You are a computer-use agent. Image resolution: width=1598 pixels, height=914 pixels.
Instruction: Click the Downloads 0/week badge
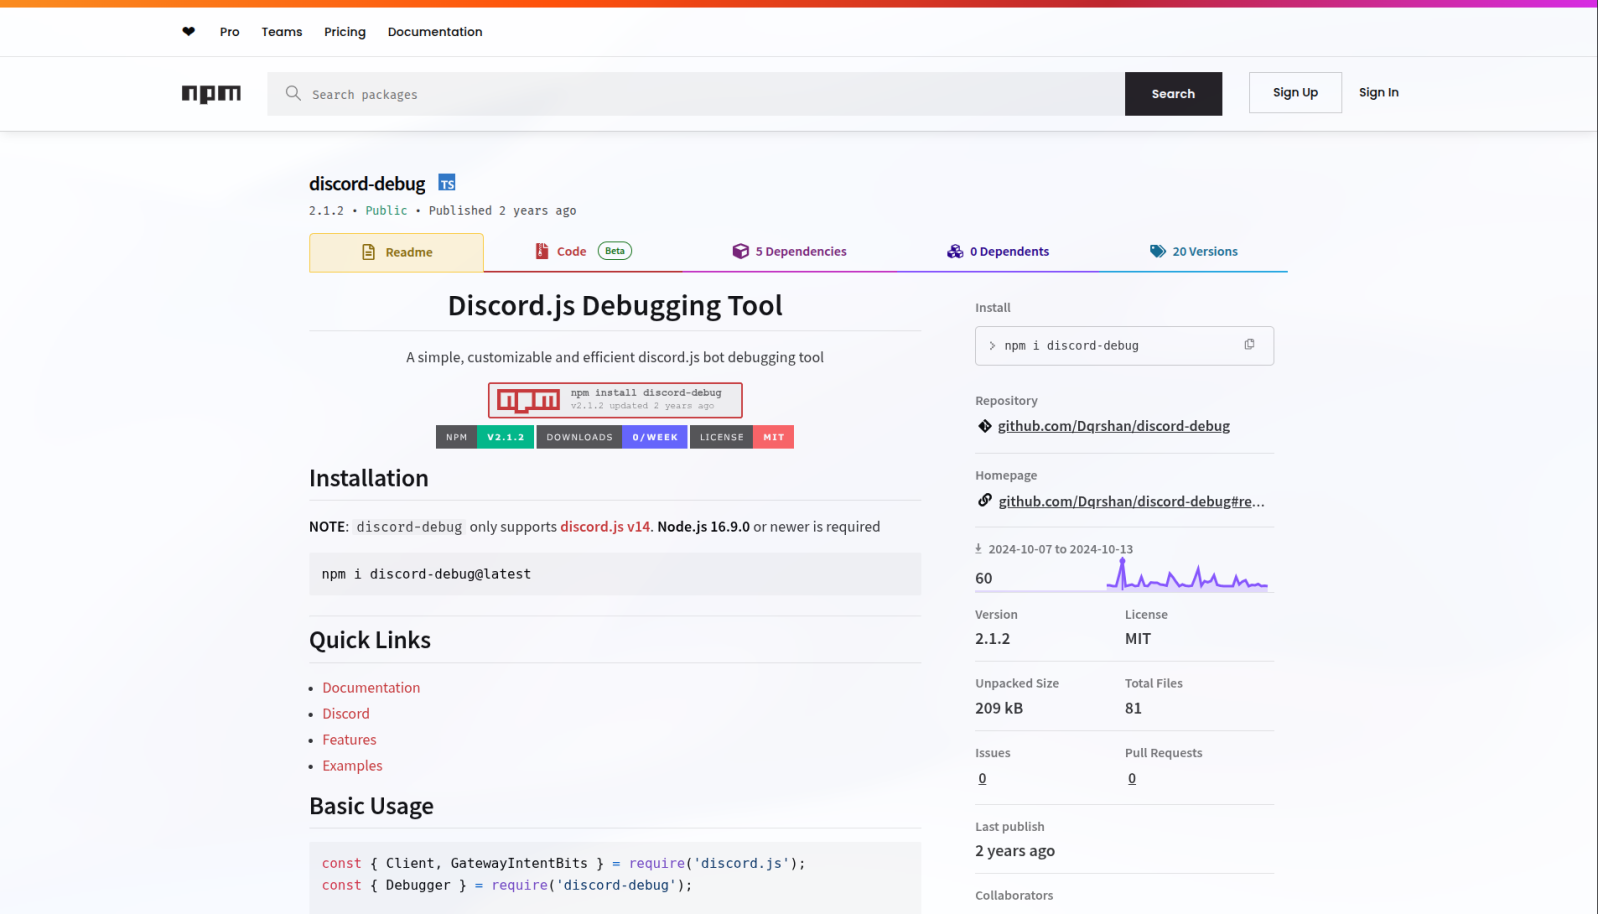coord(612,437)
